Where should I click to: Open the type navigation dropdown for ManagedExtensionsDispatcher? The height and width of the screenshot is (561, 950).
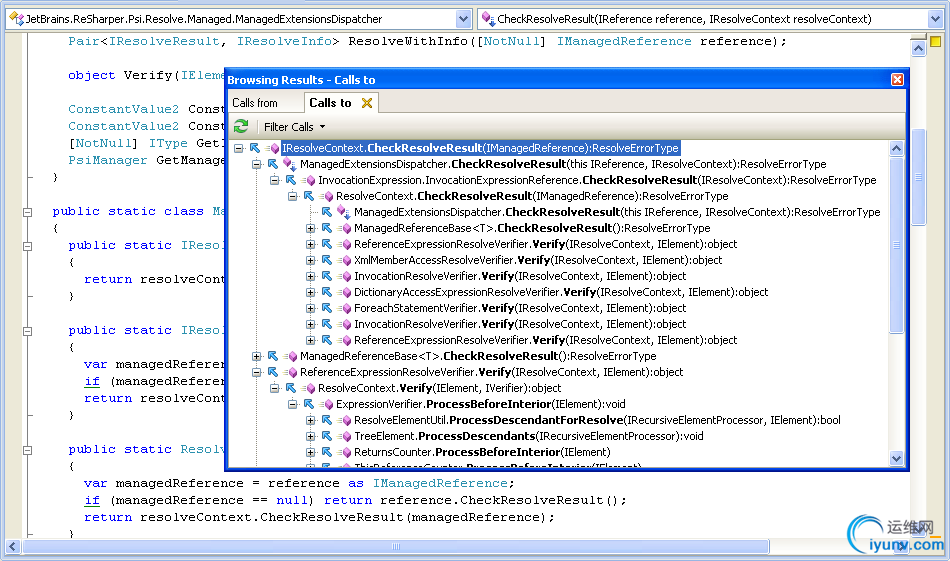tap(463, 19)
